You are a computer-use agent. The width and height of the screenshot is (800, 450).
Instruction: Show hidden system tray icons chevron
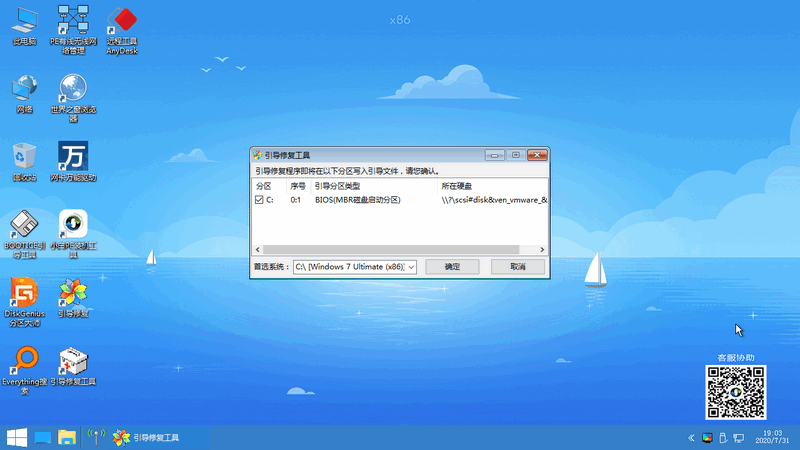pos(691,438)
